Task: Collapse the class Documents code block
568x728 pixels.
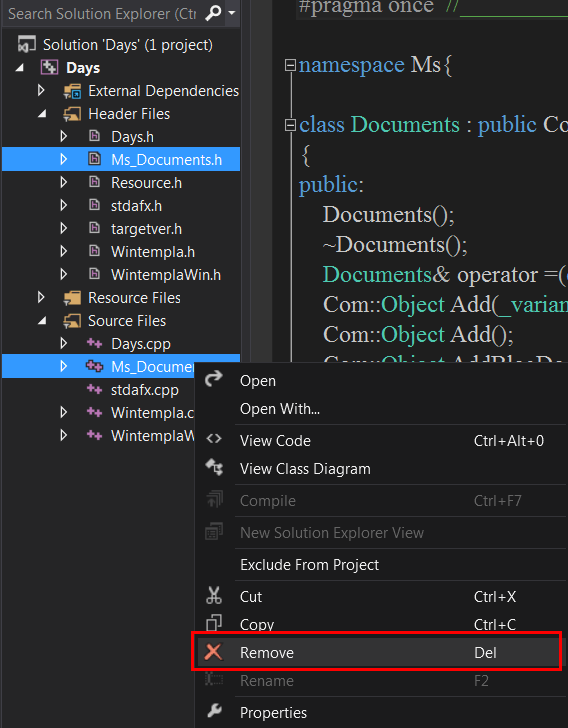Action: click(290, 125)
